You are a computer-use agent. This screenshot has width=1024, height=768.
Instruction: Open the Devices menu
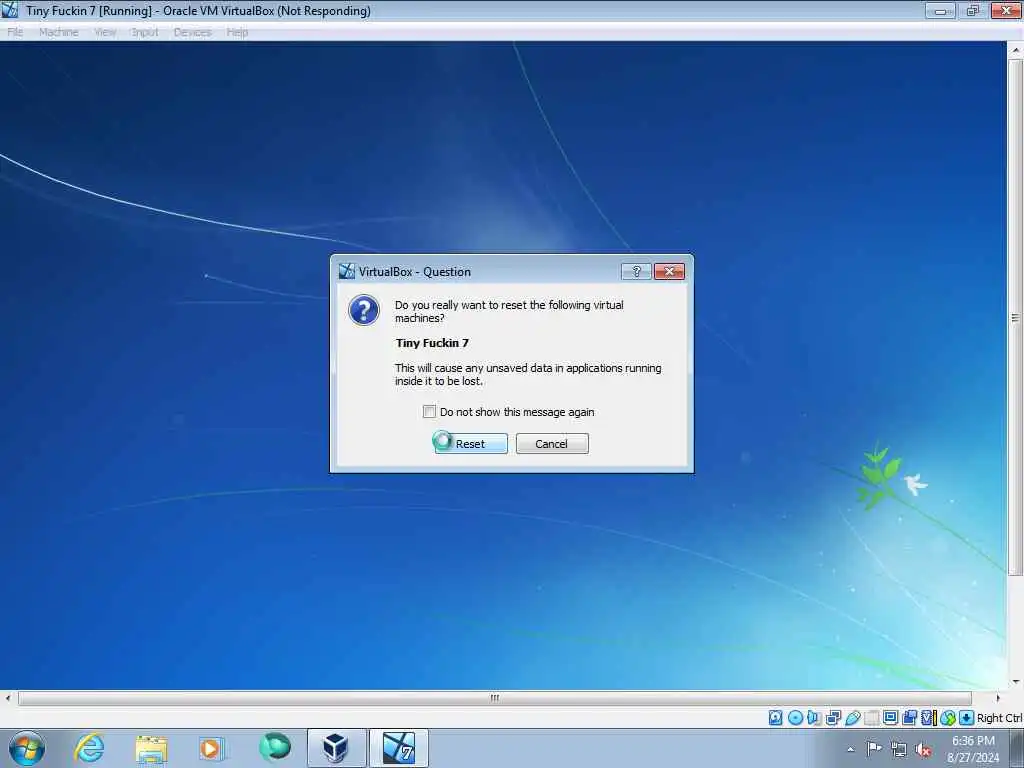click(x=192, y=32)
